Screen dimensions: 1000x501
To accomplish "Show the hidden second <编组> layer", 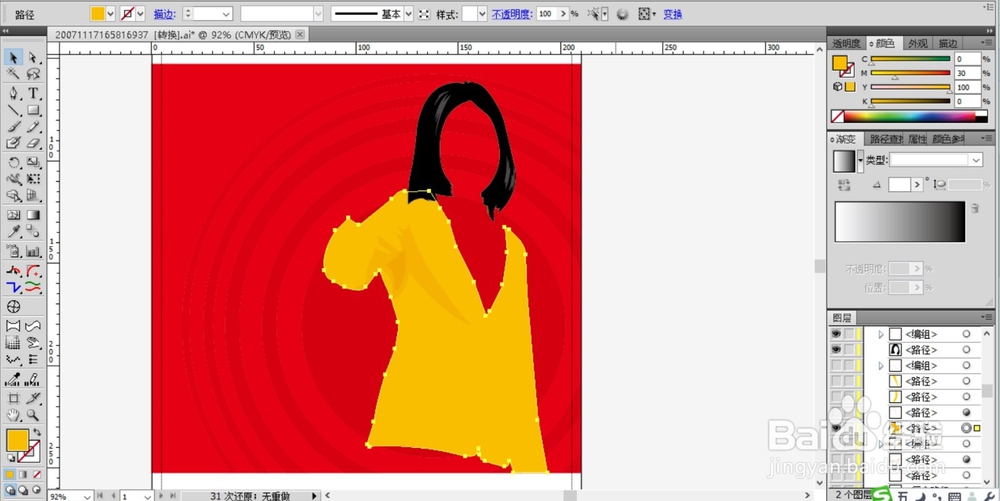I will click(x=835, y=366).
